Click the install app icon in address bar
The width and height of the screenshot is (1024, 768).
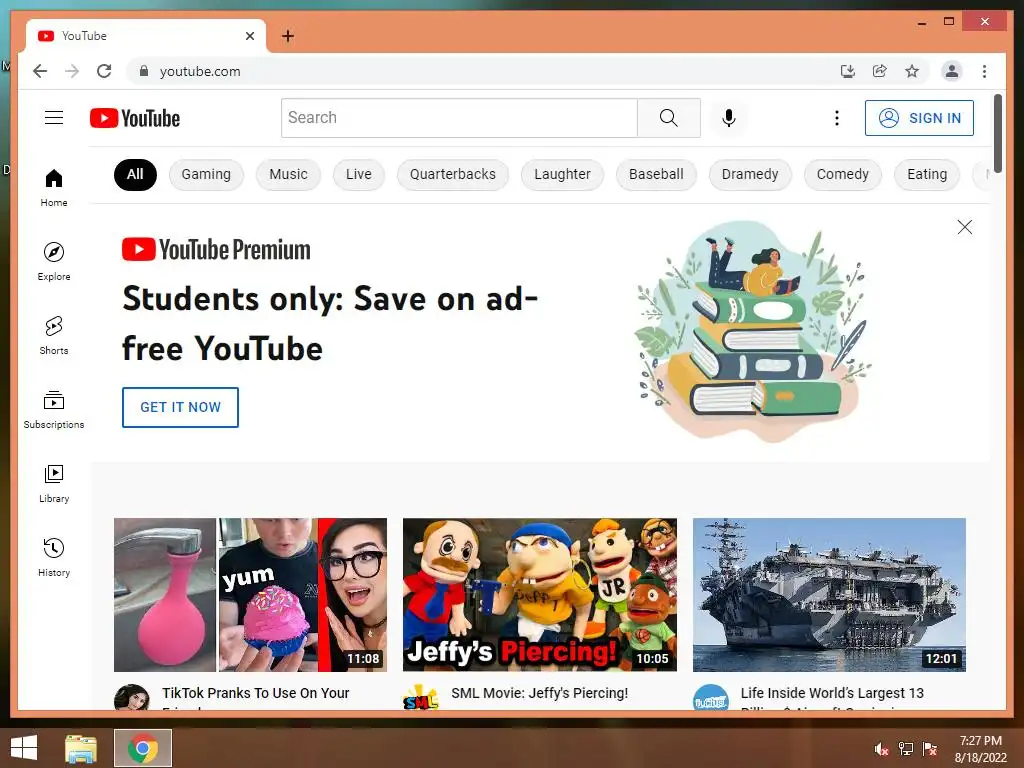tap(848, 71)
